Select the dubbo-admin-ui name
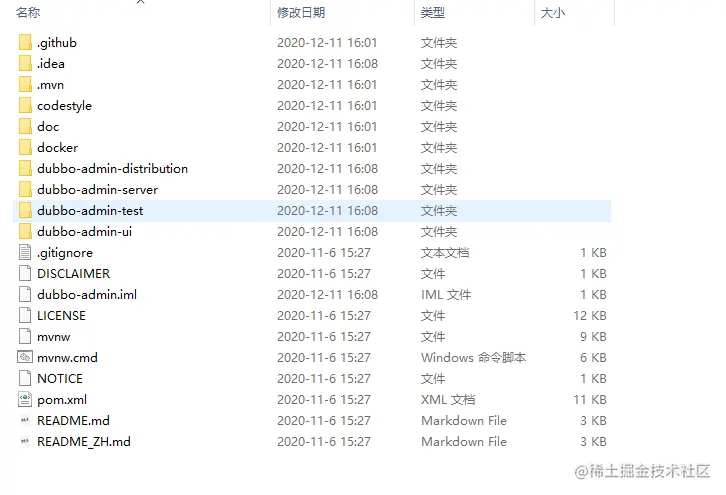726x495 pixels. coord(85,232)
